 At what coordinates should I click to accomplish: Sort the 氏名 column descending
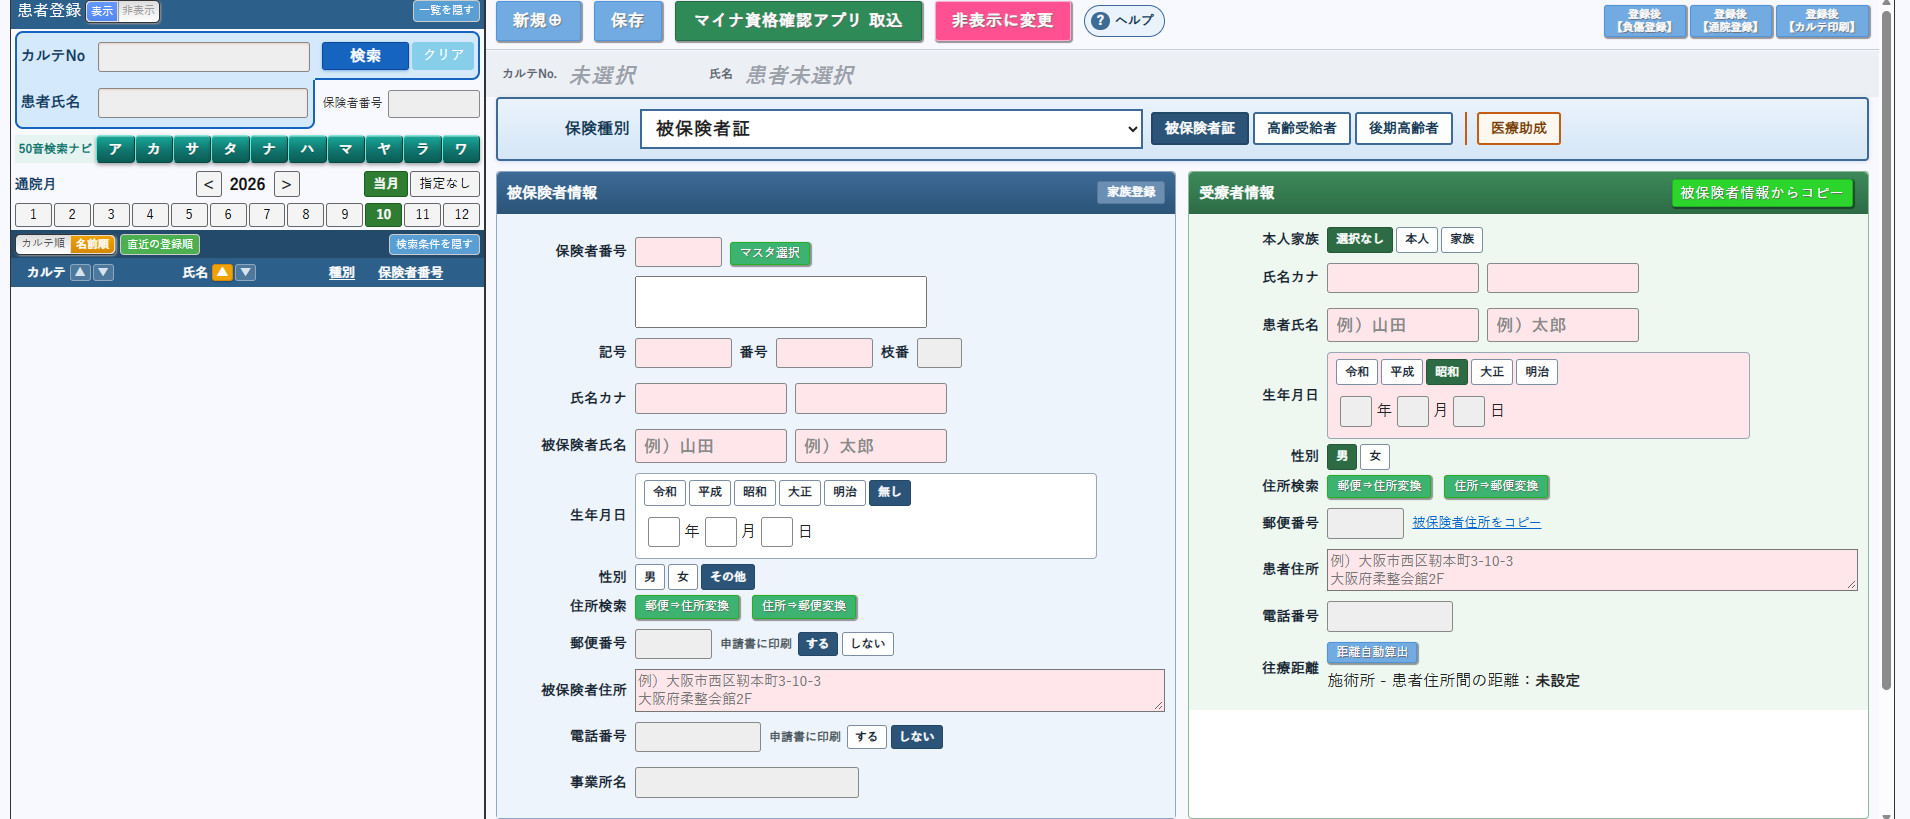(246, 272)
